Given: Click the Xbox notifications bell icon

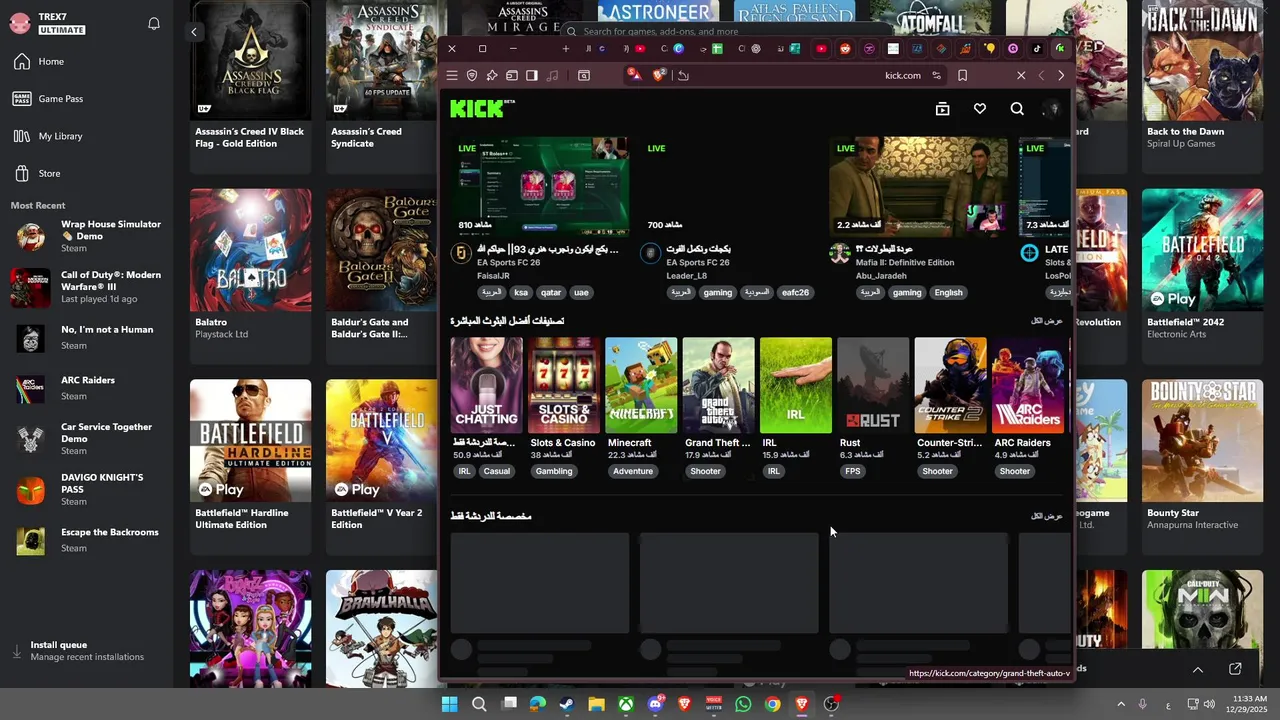Looking at the screenshot, I should (154, 23).
